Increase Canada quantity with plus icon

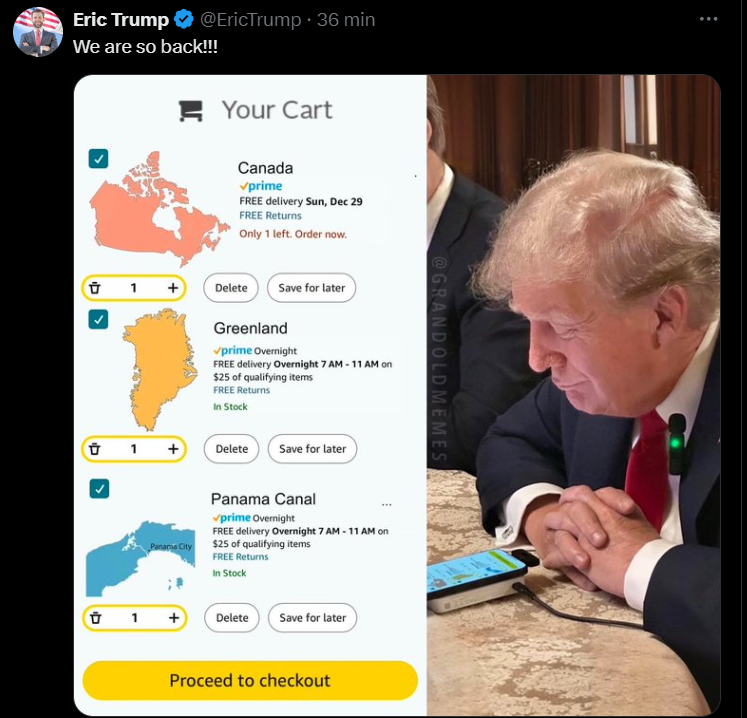point(173,288)
